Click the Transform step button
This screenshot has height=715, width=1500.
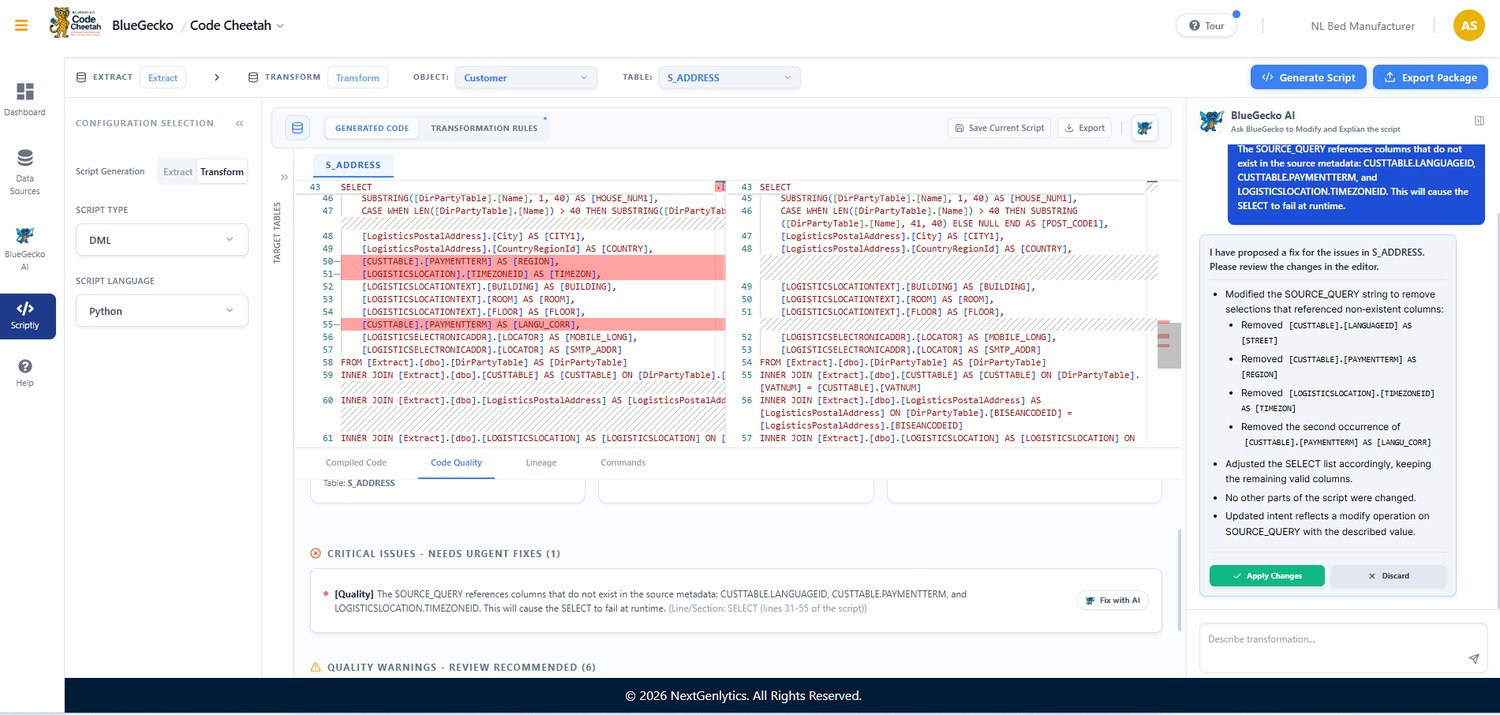click(357, 77)
